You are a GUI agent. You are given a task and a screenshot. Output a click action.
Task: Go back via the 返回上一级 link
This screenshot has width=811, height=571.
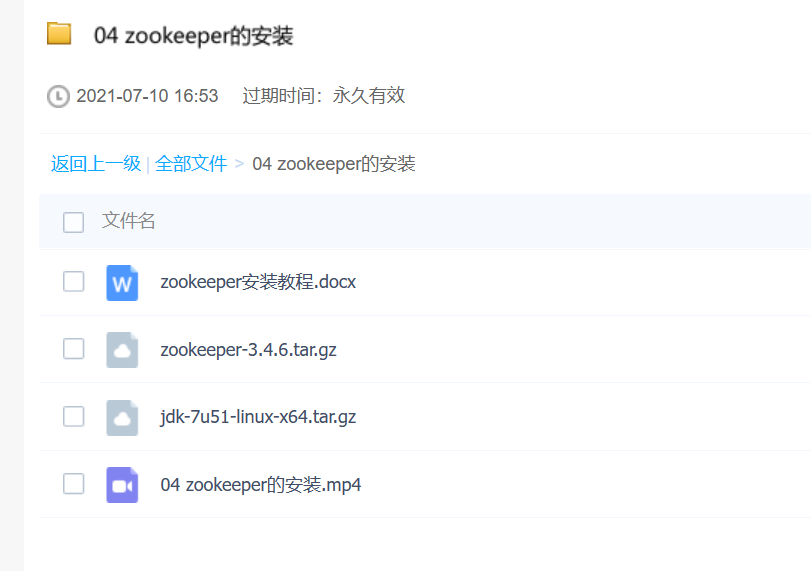click(96, 164)
